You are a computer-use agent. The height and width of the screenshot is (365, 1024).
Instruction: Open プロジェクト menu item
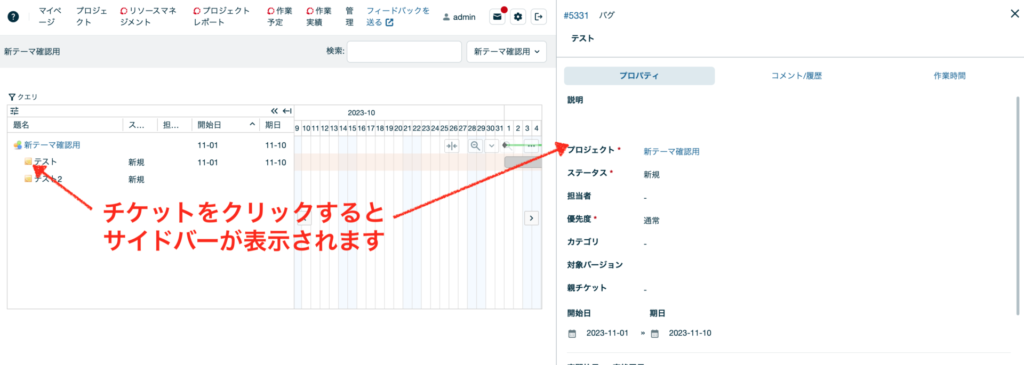click(x=93, y=16)
